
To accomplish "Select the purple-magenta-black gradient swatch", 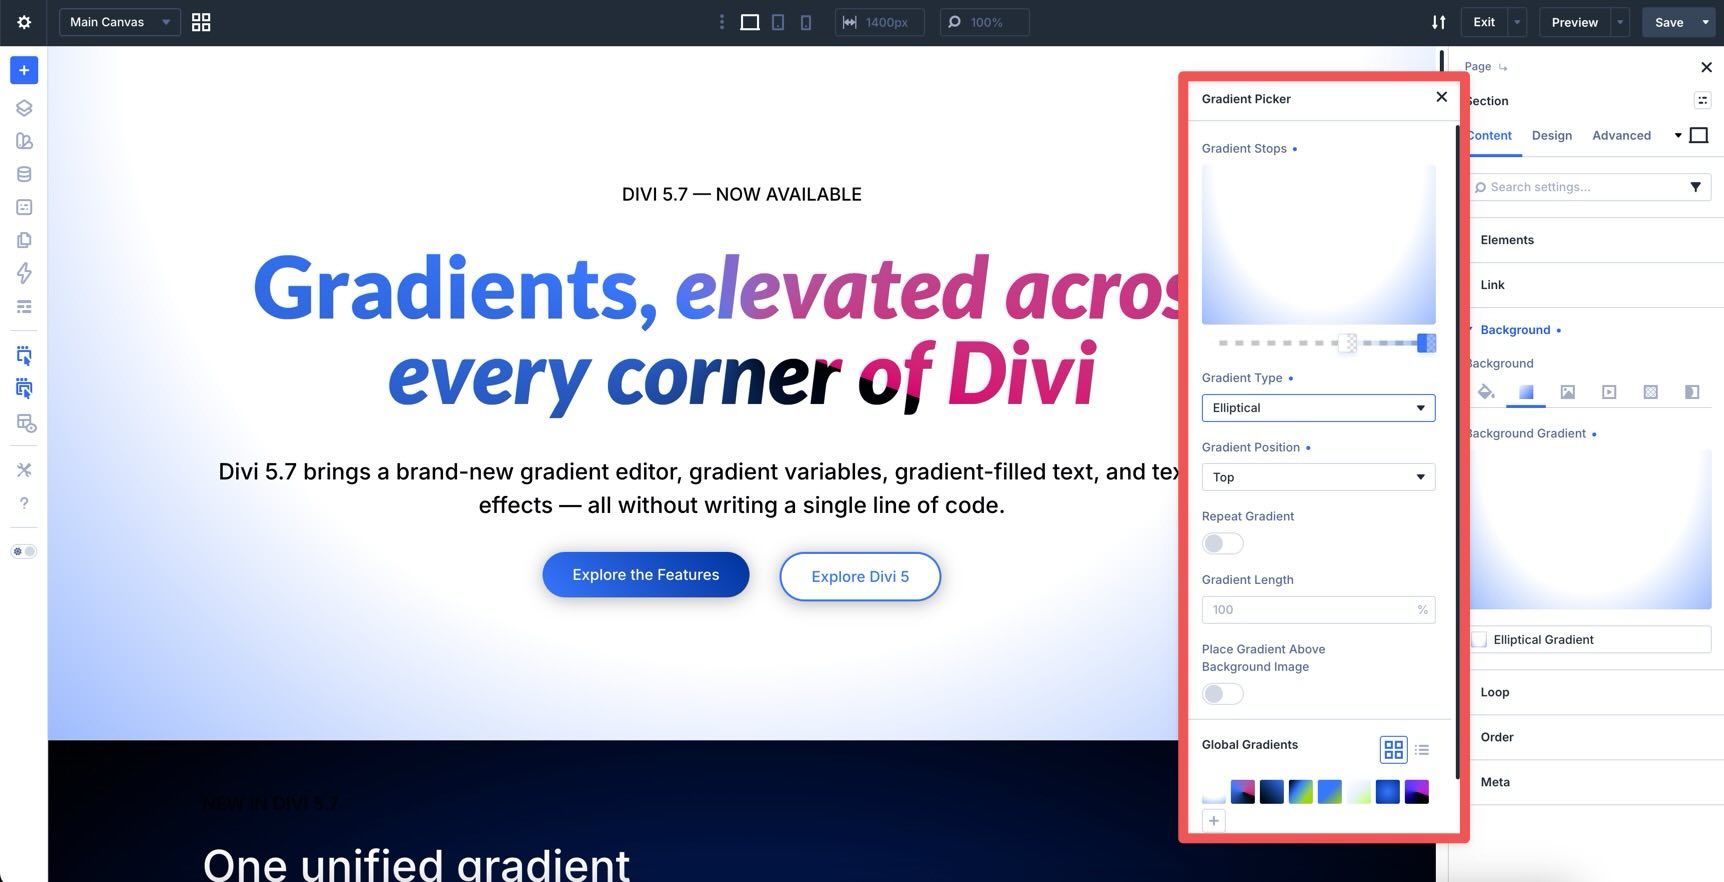I will pyautogui.click(x=1416, y=792).
